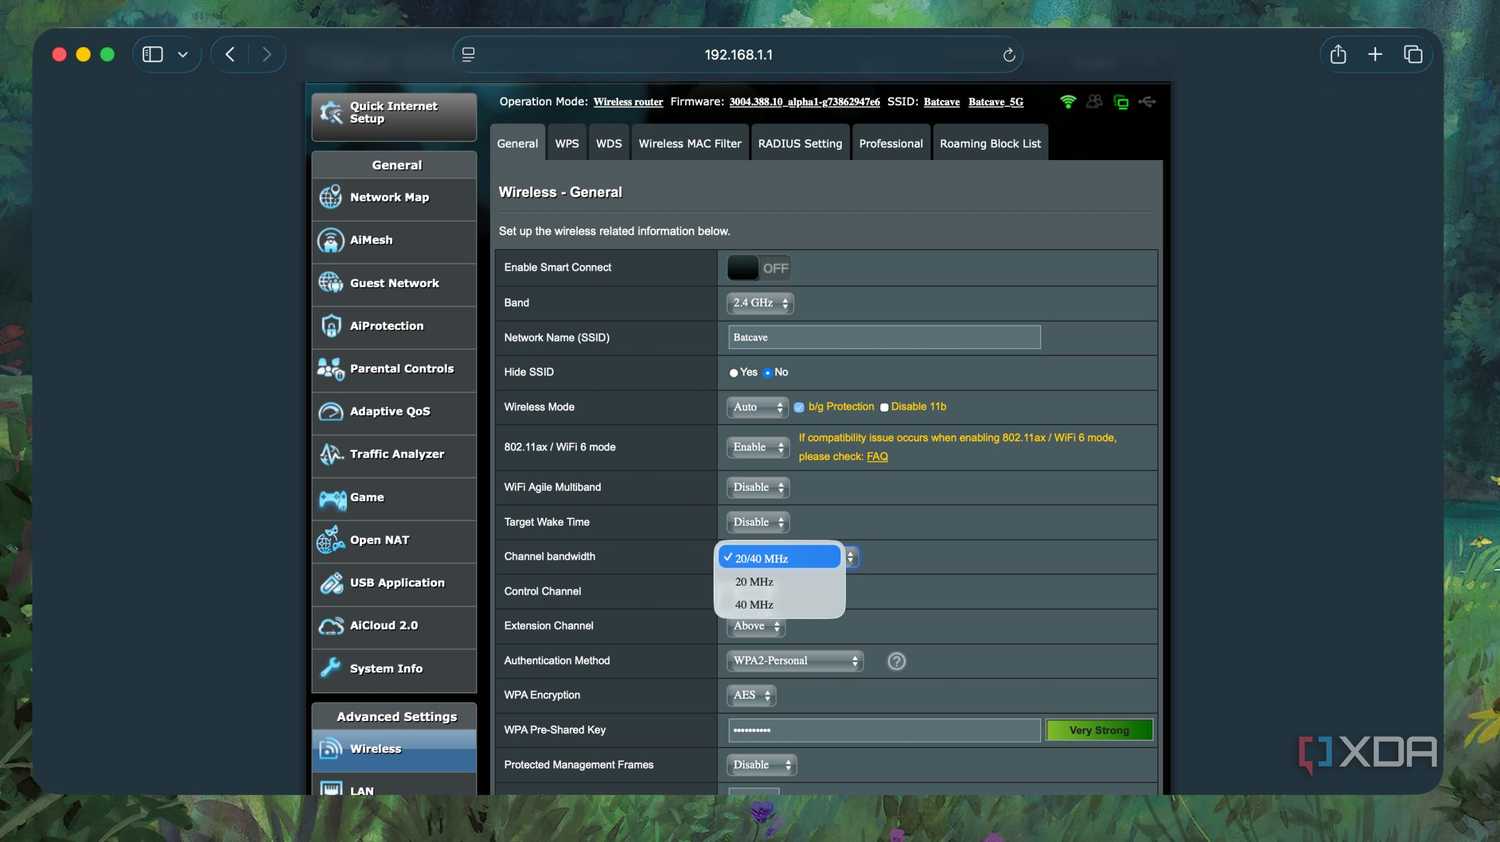
Task: Click the green WiFi status icon
Action: coord(1068,102)
